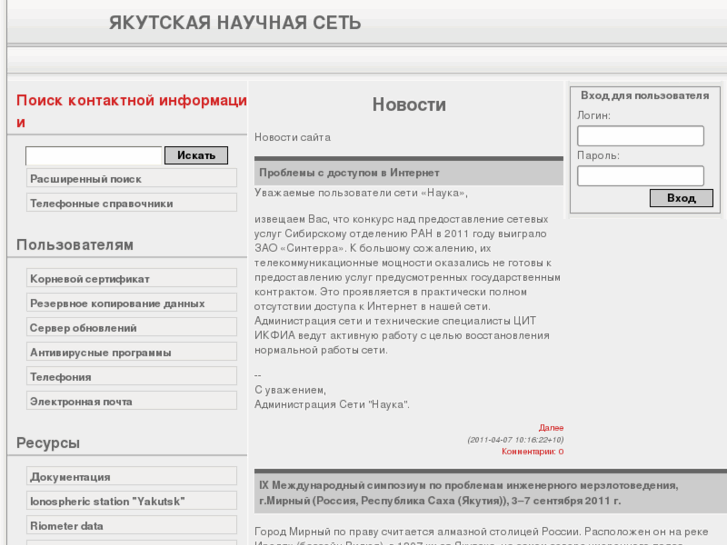Open Расширенный поиск menu item
Screen dimensions: 727x545
132,179
